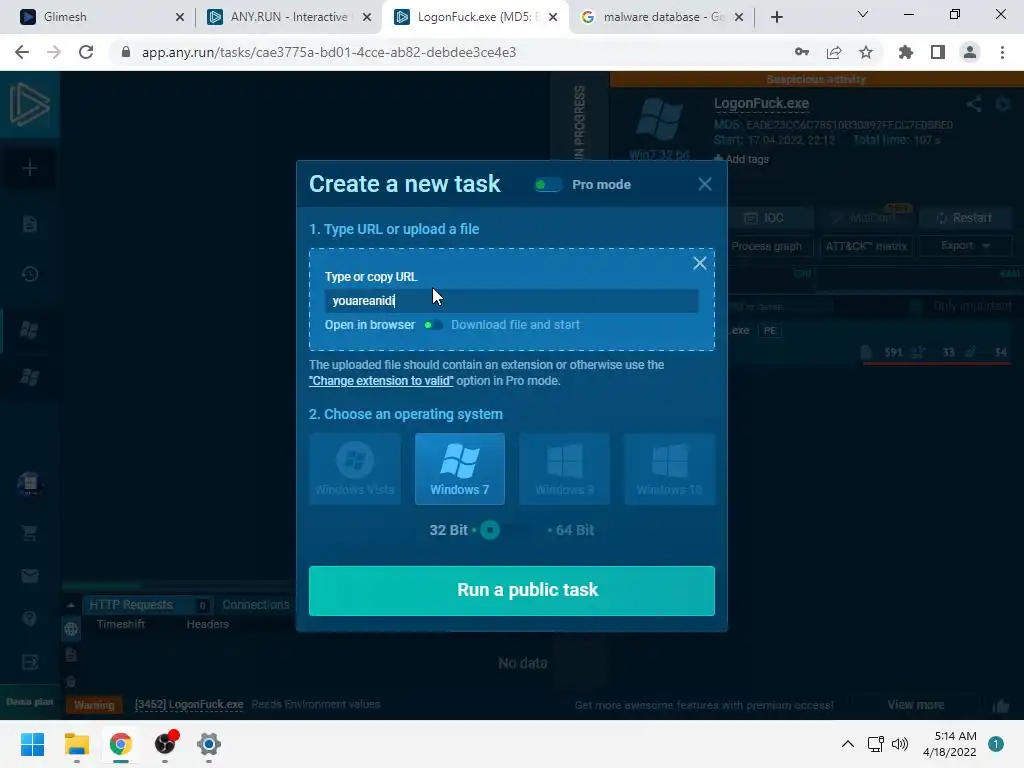Switch to the Glimesh browser tab
1024x768 pixels.
pos(101,17)
